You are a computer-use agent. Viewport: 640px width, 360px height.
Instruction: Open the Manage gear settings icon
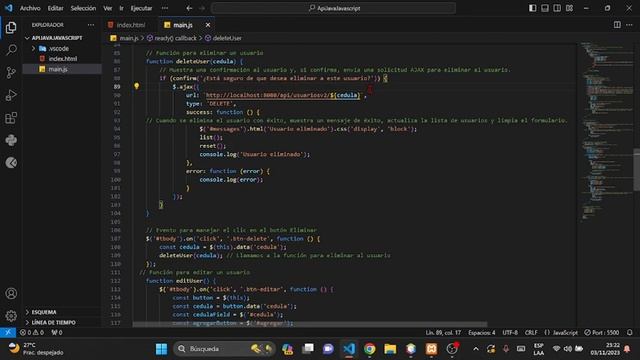pyautogui.click(x=11, y=316)
